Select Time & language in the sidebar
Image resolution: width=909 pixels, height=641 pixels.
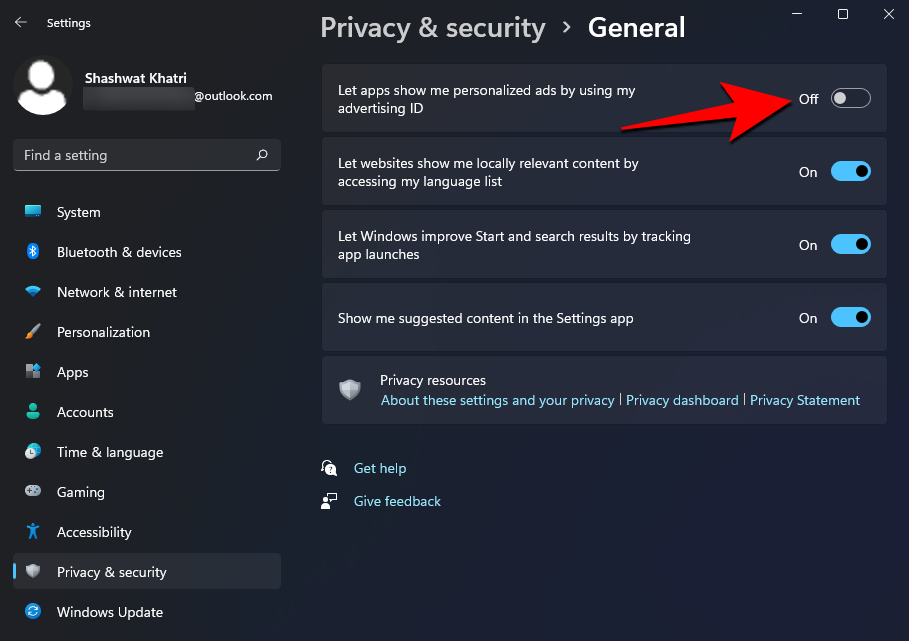click(x=110, y=452)
